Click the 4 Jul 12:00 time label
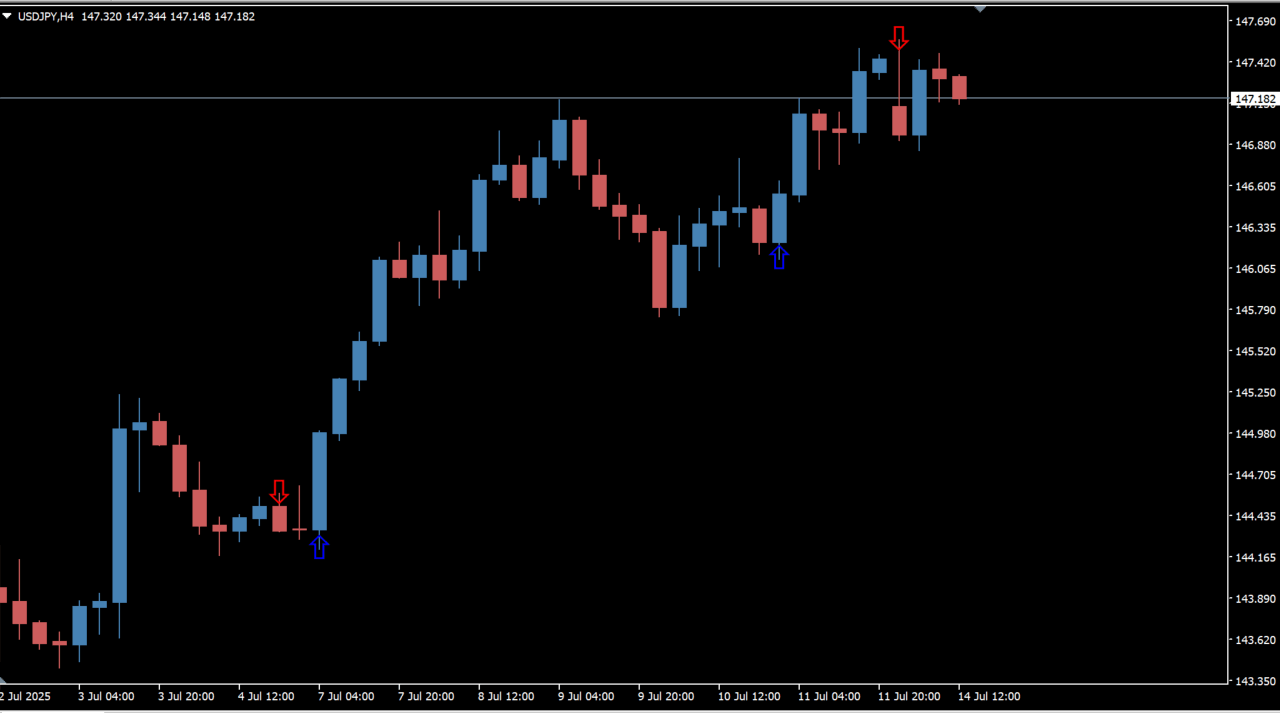 click(x=266, y=696)
